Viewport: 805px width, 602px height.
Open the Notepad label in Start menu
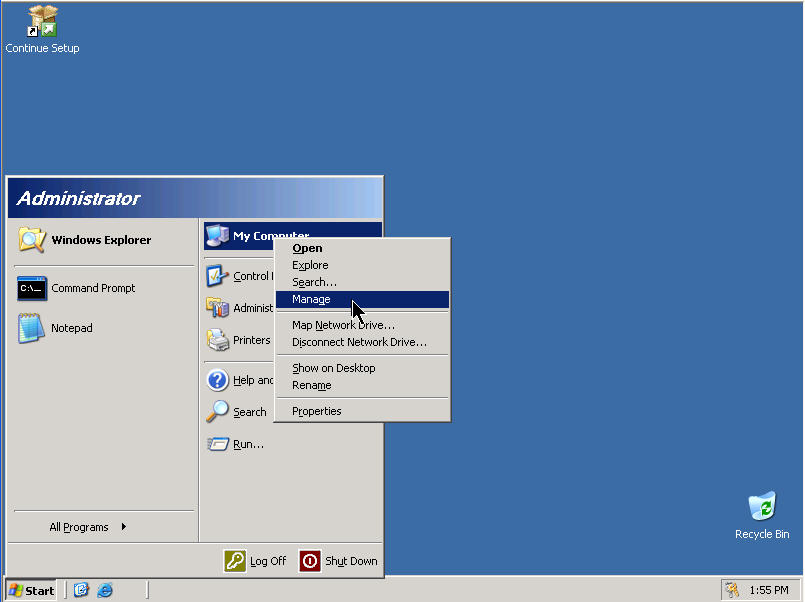72,328
